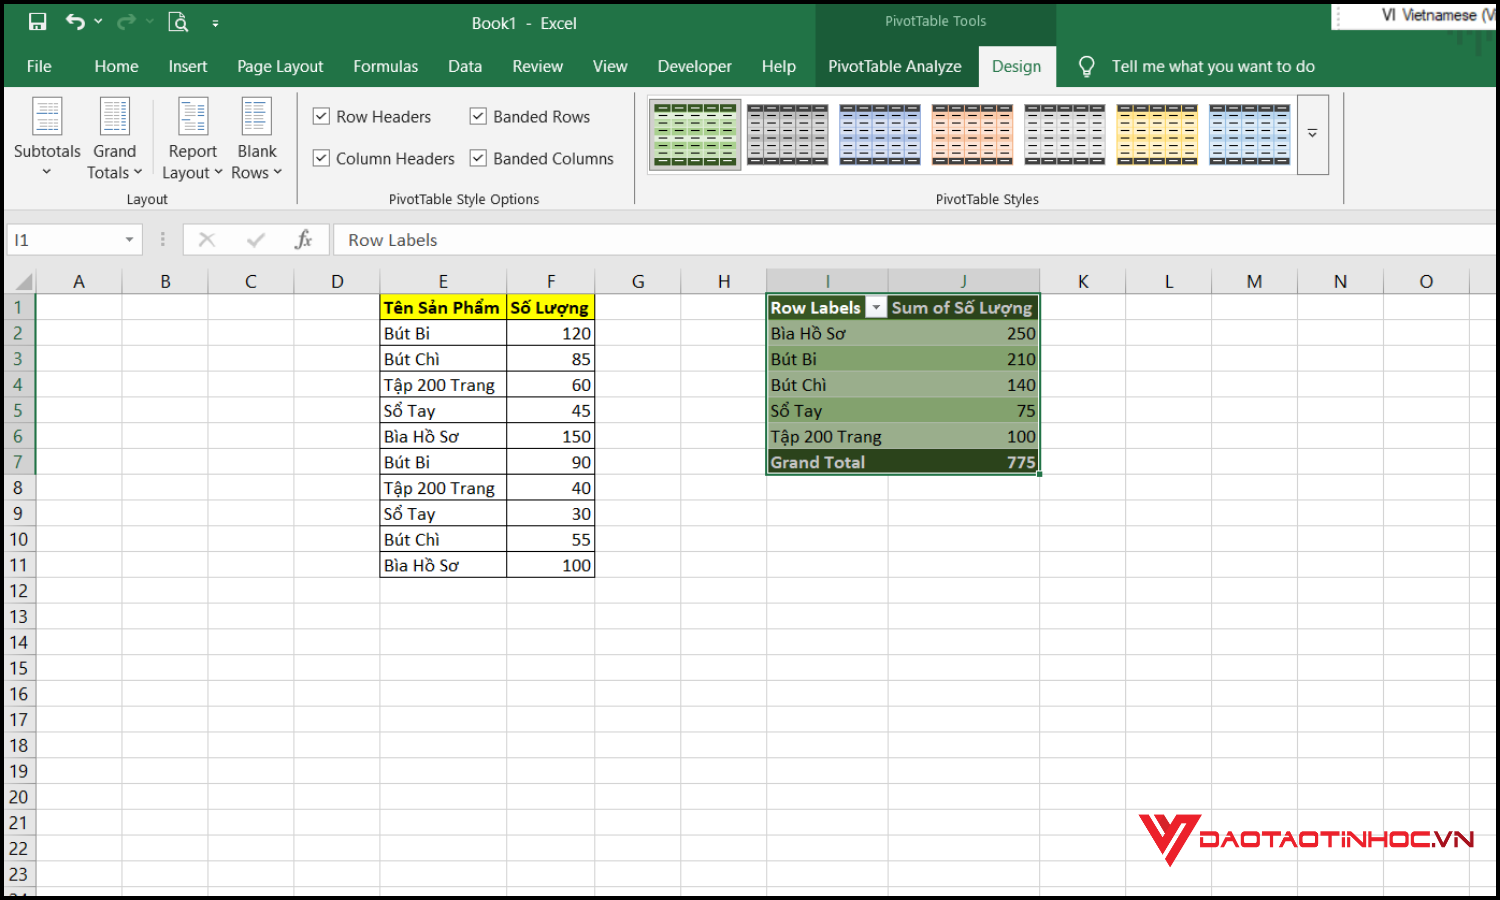Open the Subtotals options in the Layout group
The width and height of the screenshot is (1500, 900).
[x=47, y=137]
